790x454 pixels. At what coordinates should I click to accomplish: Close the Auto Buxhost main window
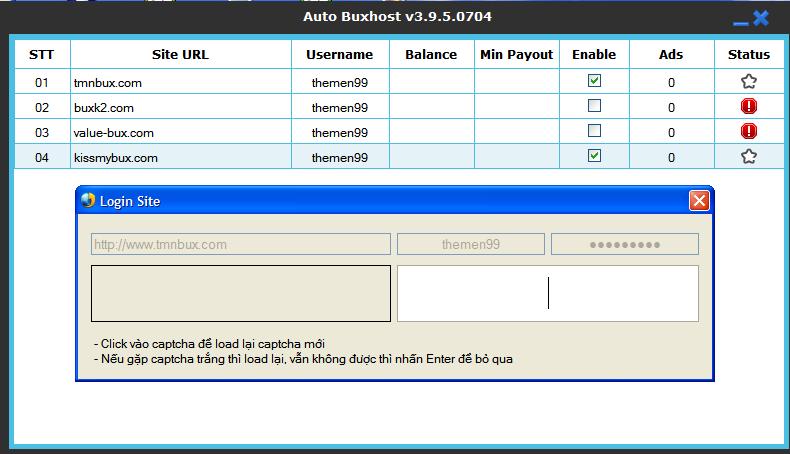[x=761, y=18]
